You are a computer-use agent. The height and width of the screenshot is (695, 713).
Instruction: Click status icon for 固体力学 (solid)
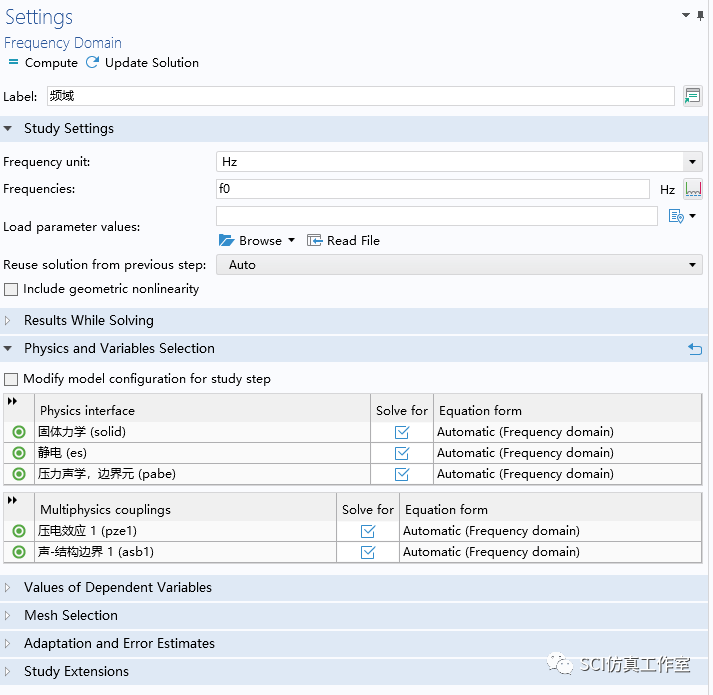(19, 432)
